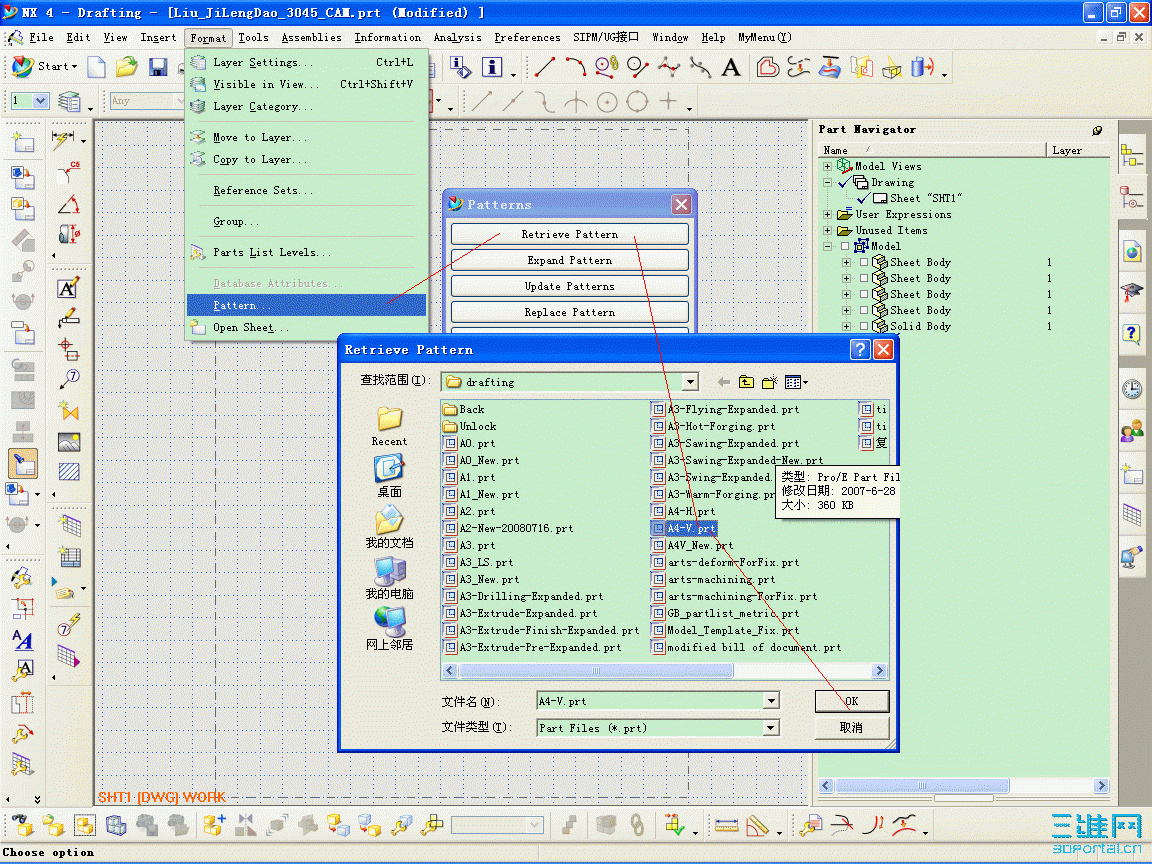Click the 文件名 filename input field
The width and height of the screenshot is (1152, 864).
coord(649,702)
